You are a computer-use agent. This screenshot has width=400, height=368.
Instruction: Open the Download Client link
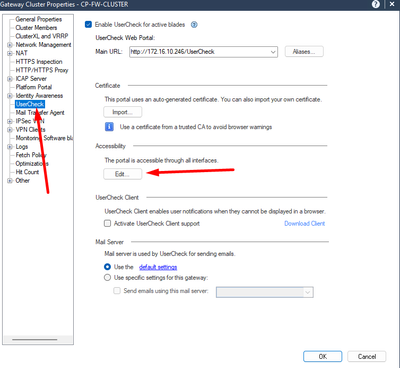pyautogui.click(x=305, y=223)
